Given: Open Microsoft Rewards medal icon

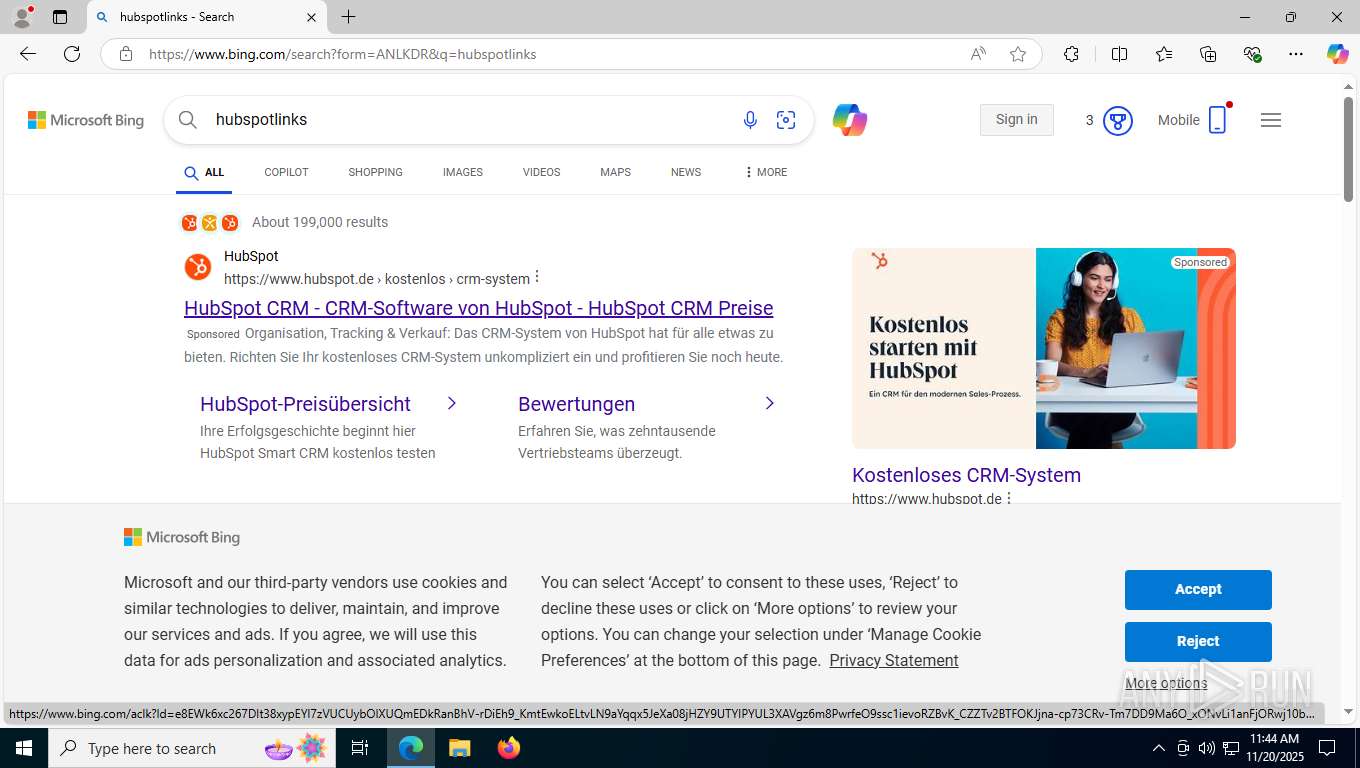Looking at the screenshot, I should (x=1117, y=121).
